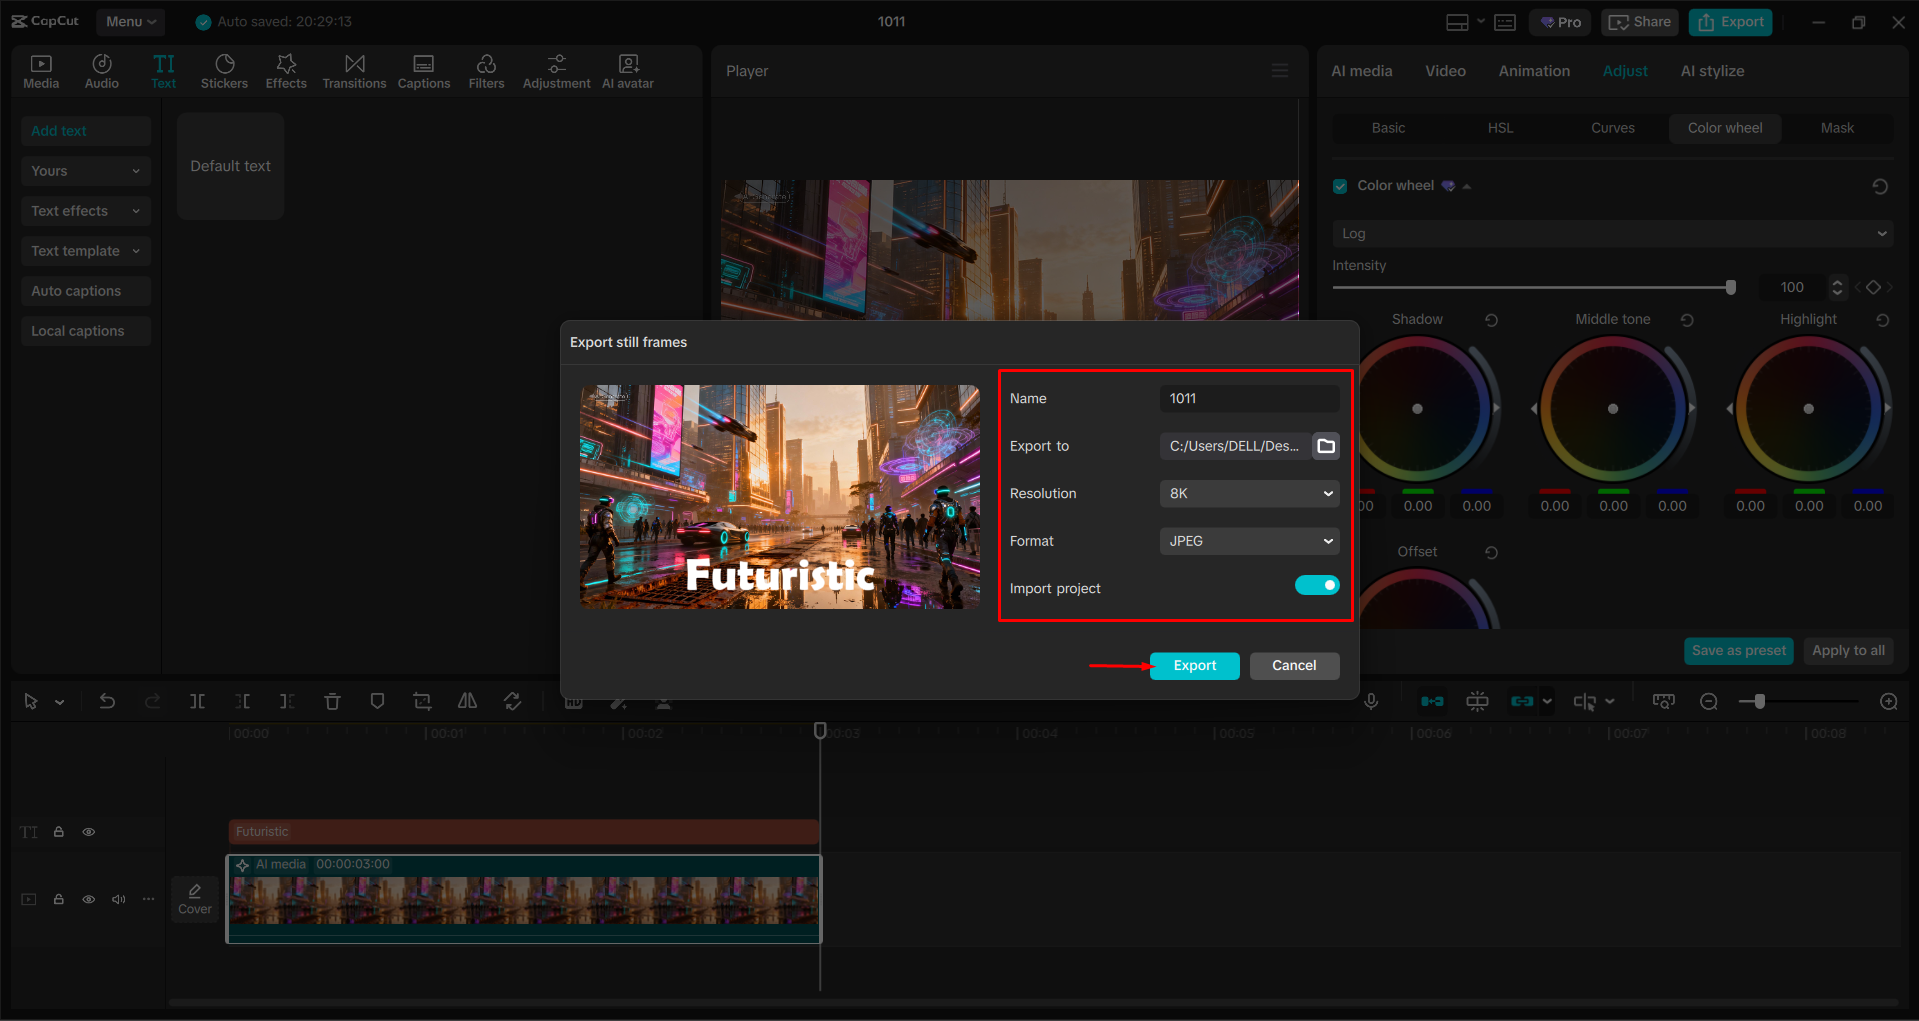Click the Export button in the dialog

(1194, 665)
